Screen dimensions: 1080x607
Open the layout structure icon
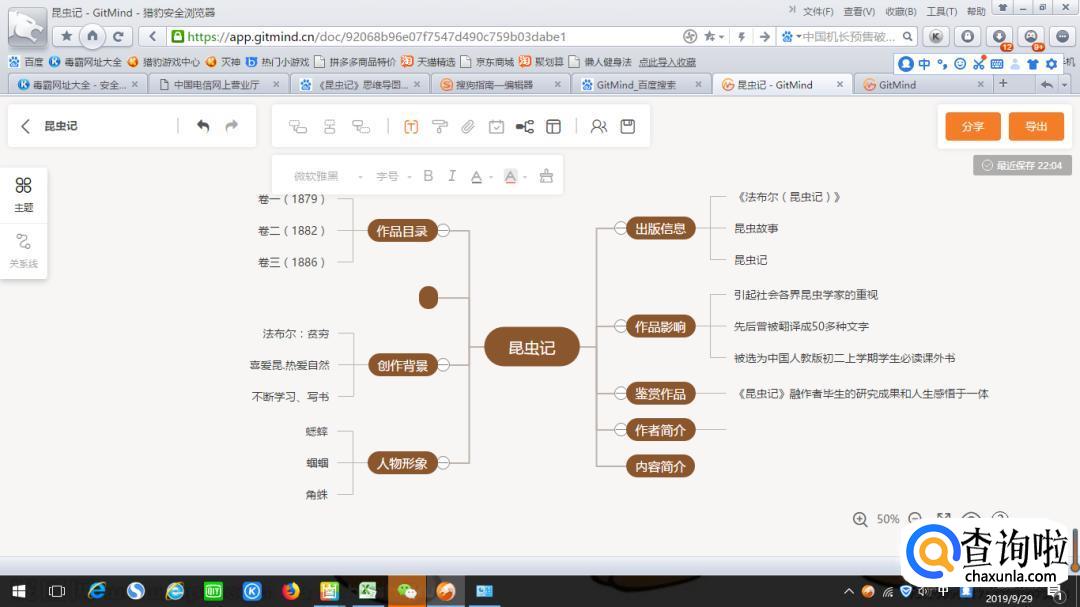(x=525, y=127)
